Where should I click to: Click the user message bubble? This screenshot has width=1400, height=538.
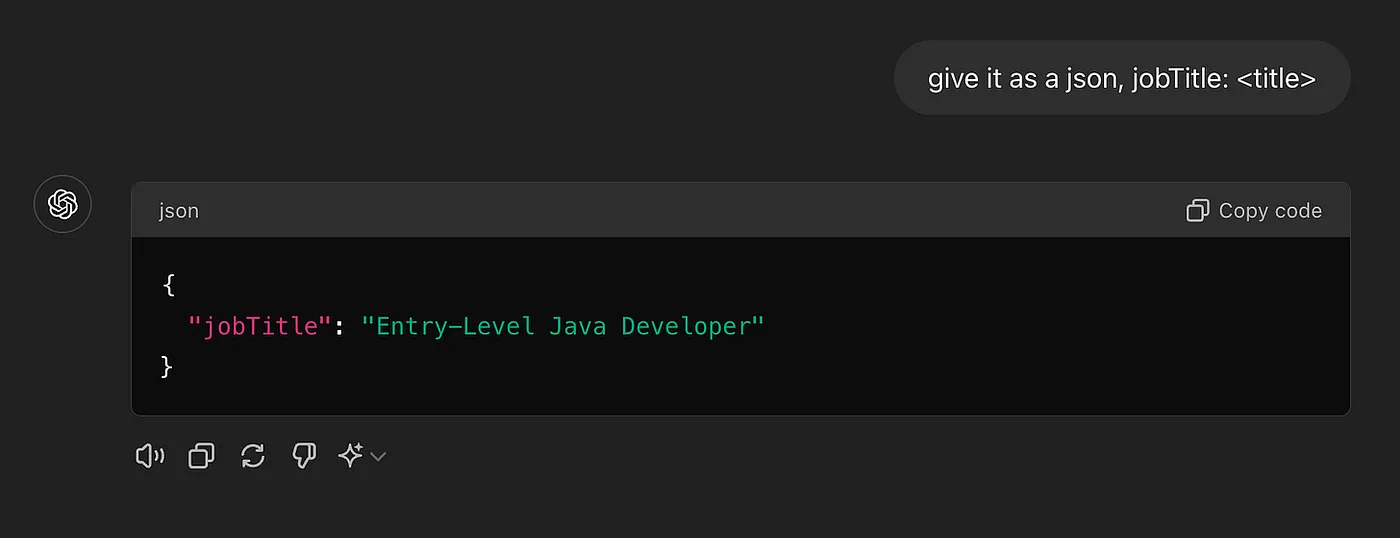point(1121,78)
